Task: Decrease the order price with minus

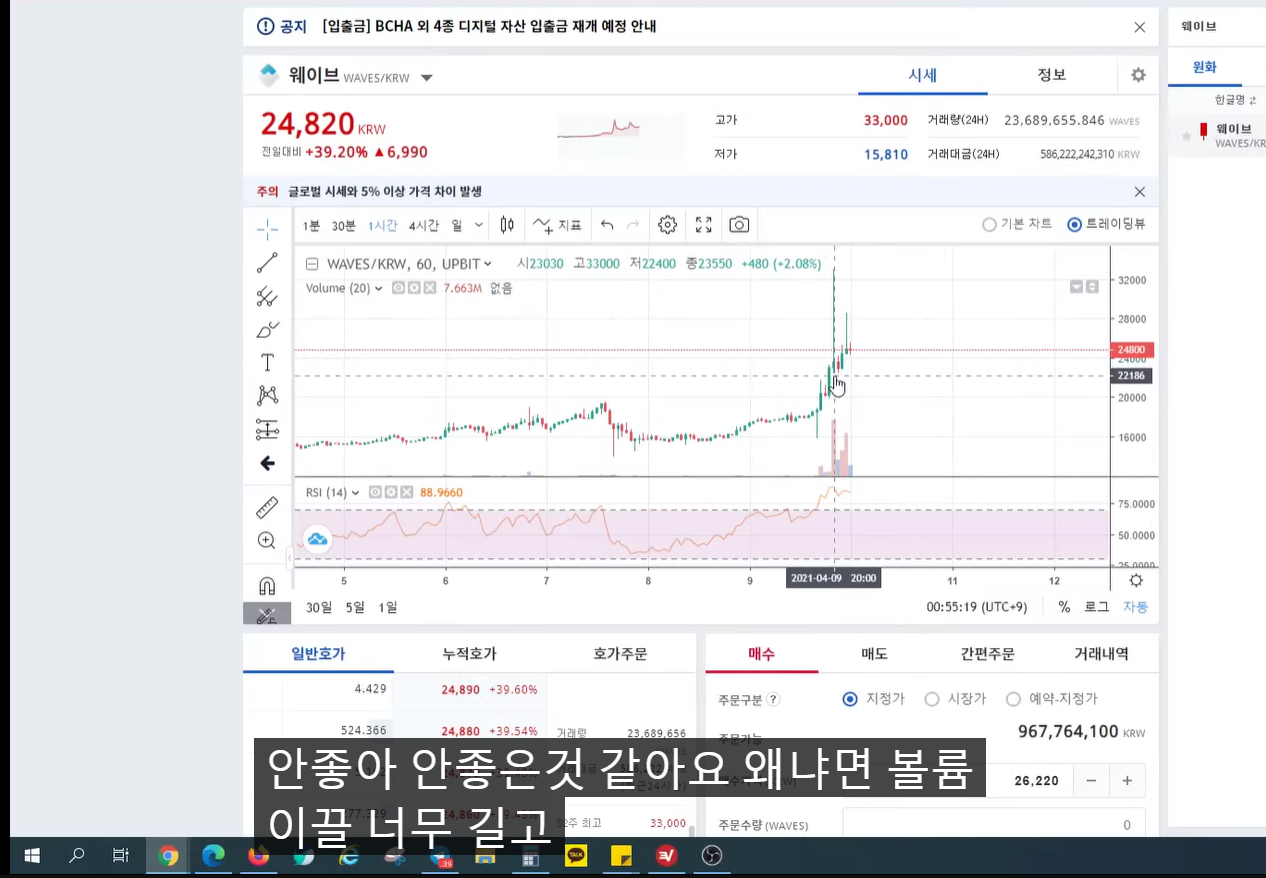Action: (1091, 780)
